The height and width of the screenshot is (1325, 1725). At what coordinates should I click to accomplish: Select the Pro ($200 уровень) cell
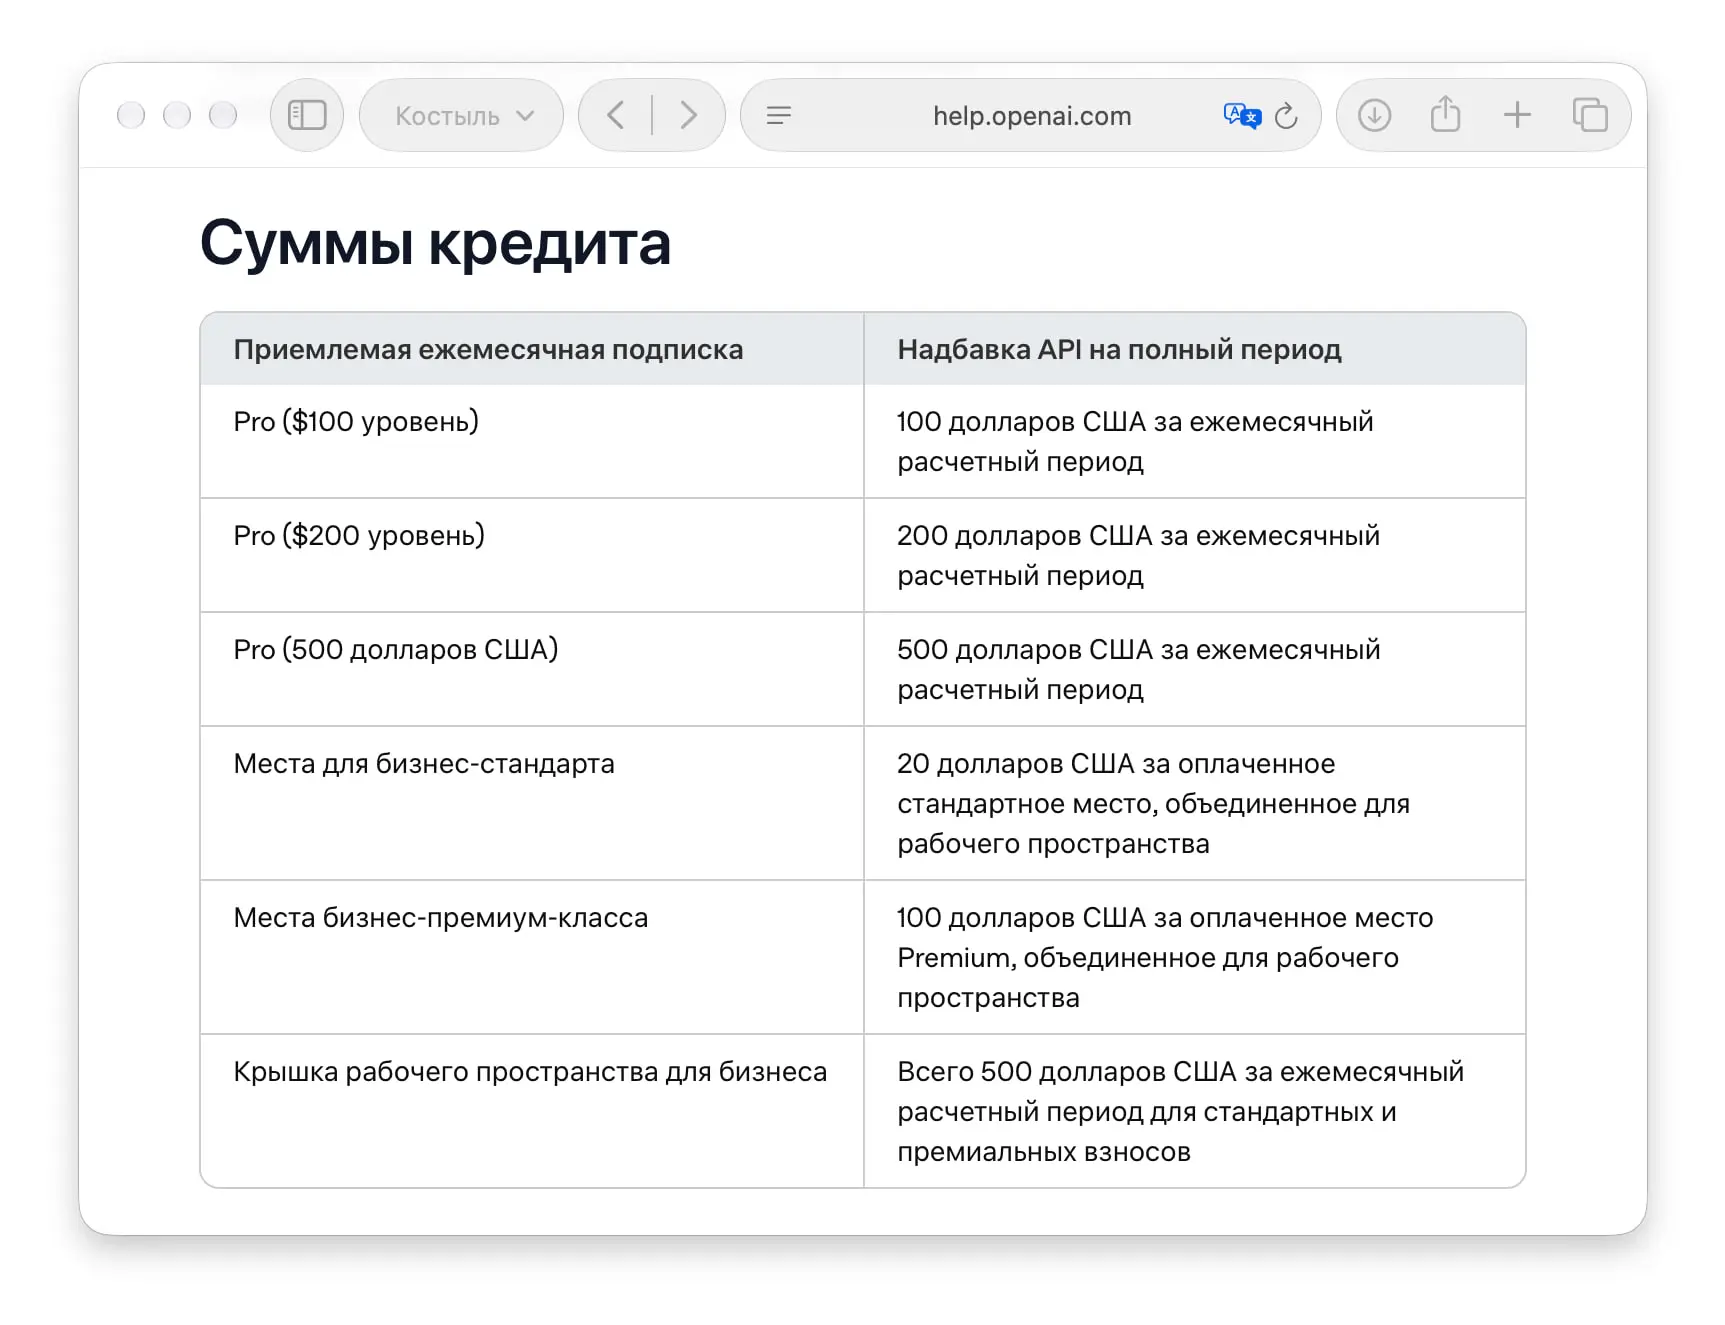tap(532, 555)
